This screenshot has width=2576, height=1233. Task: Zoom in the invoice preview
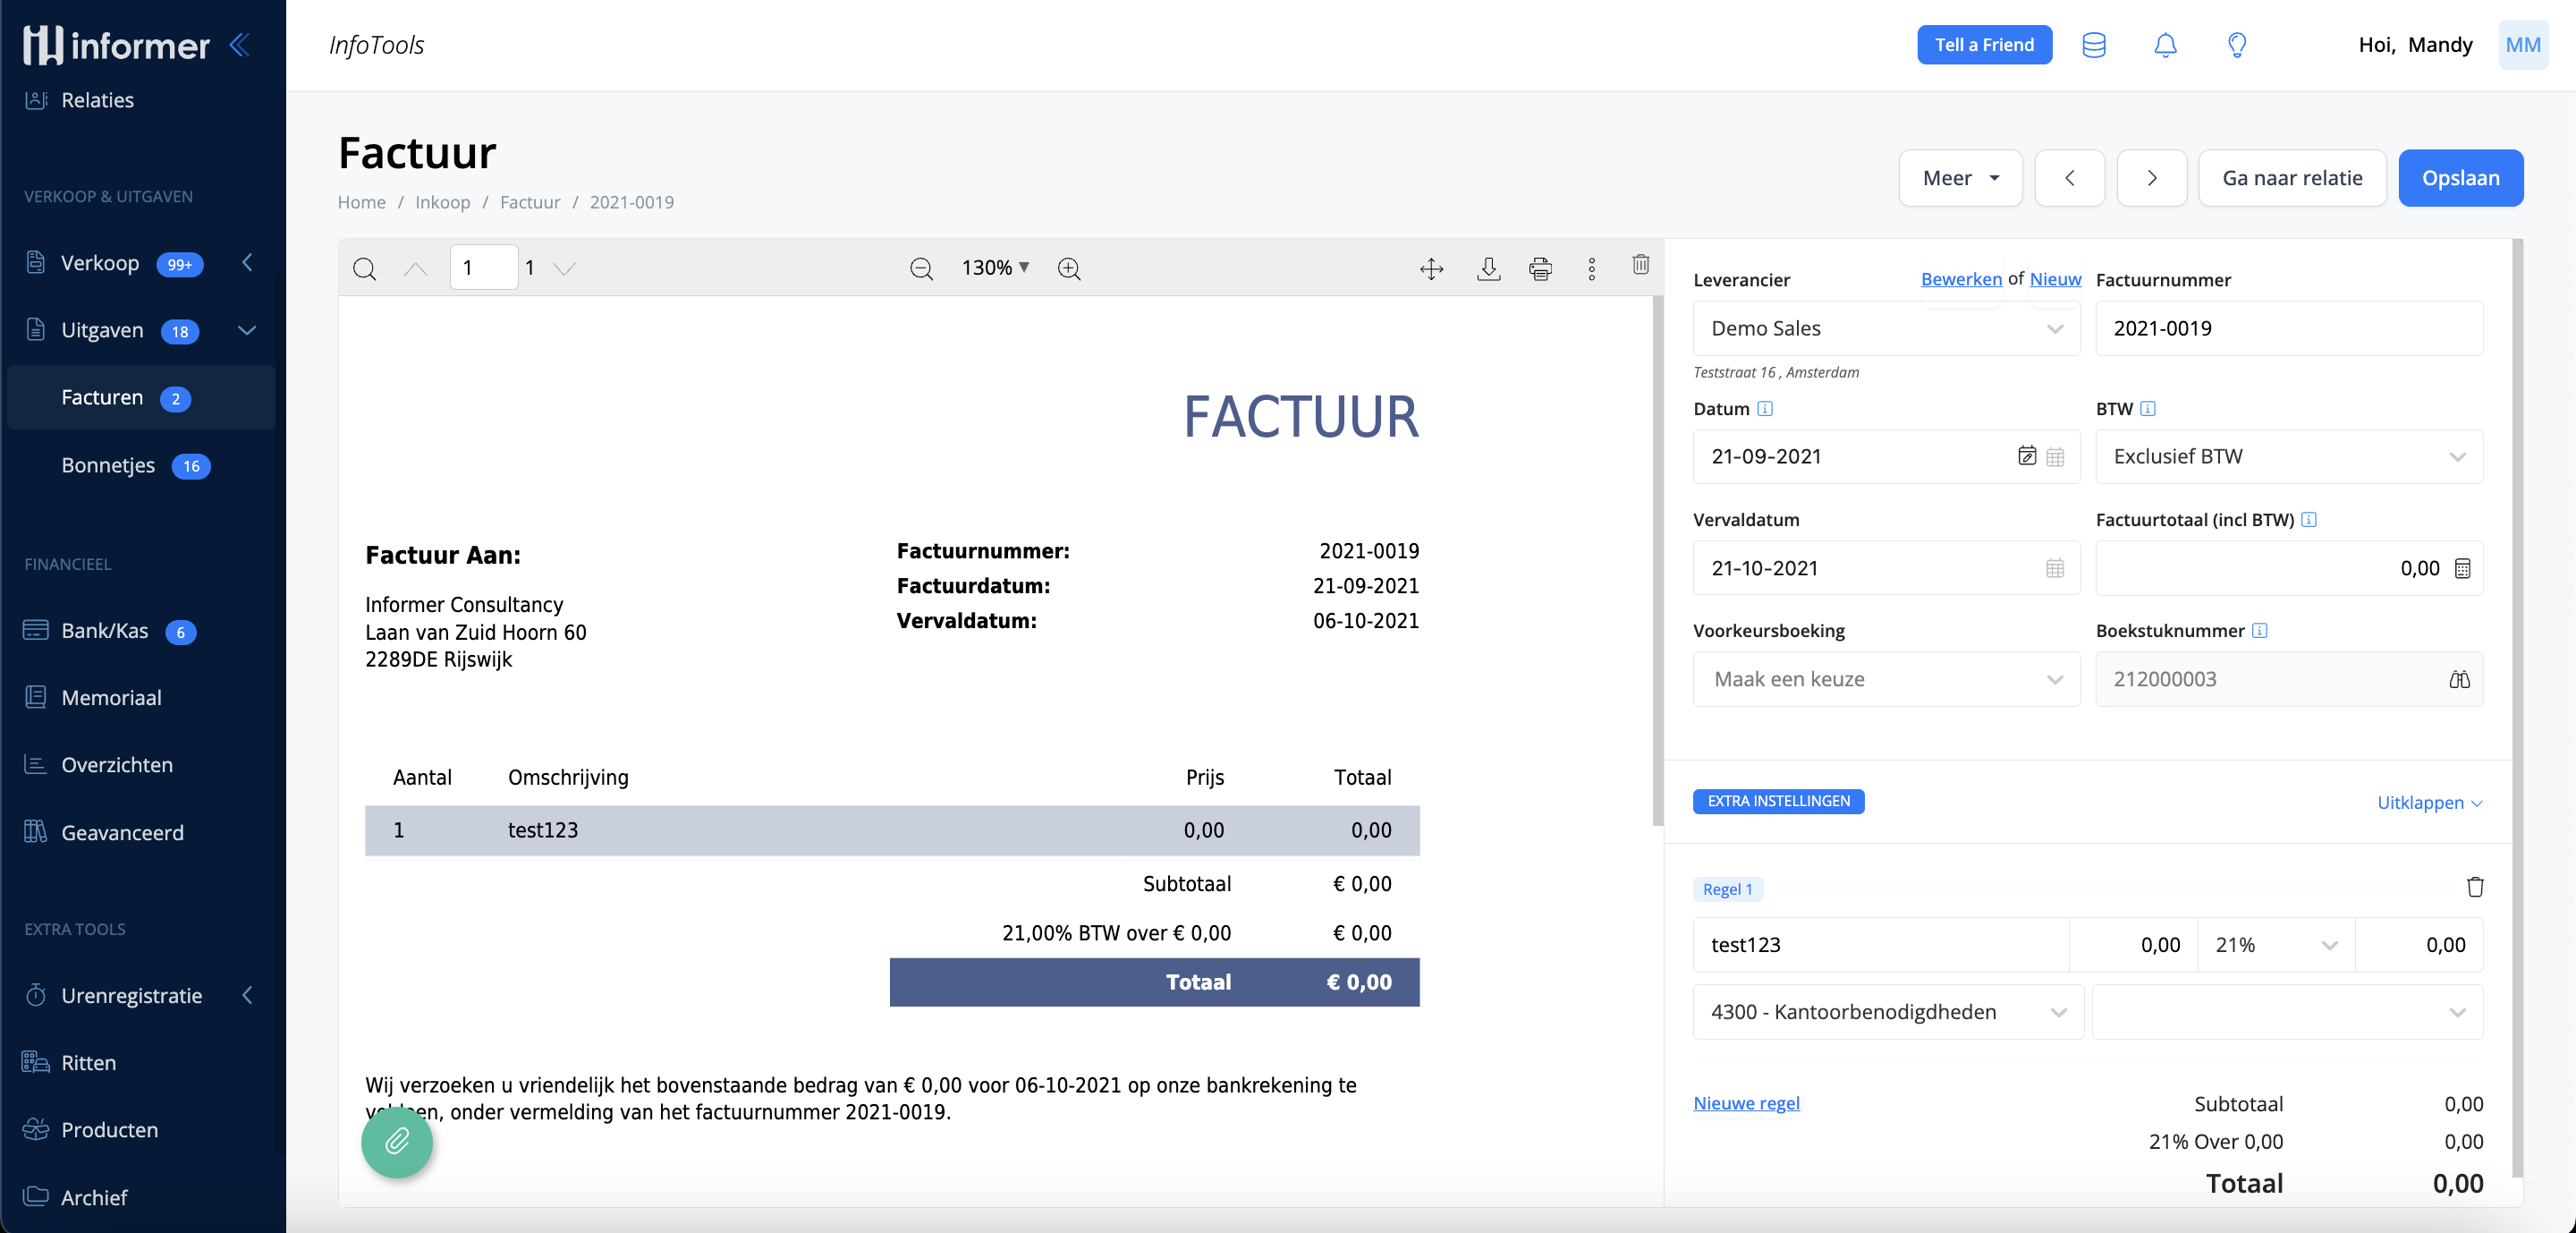point(1069,268)
